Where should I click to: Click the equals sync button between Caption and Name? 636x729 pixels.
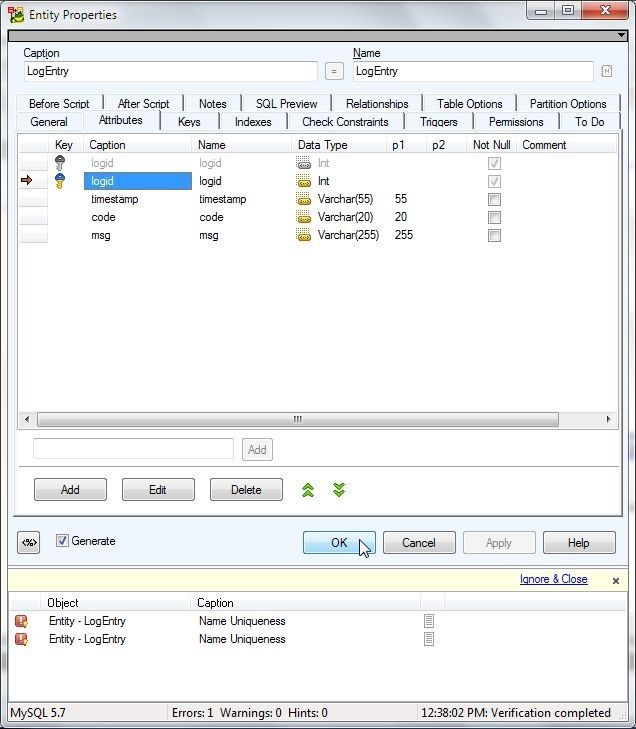pyautogui.click(x=334, y=71)
